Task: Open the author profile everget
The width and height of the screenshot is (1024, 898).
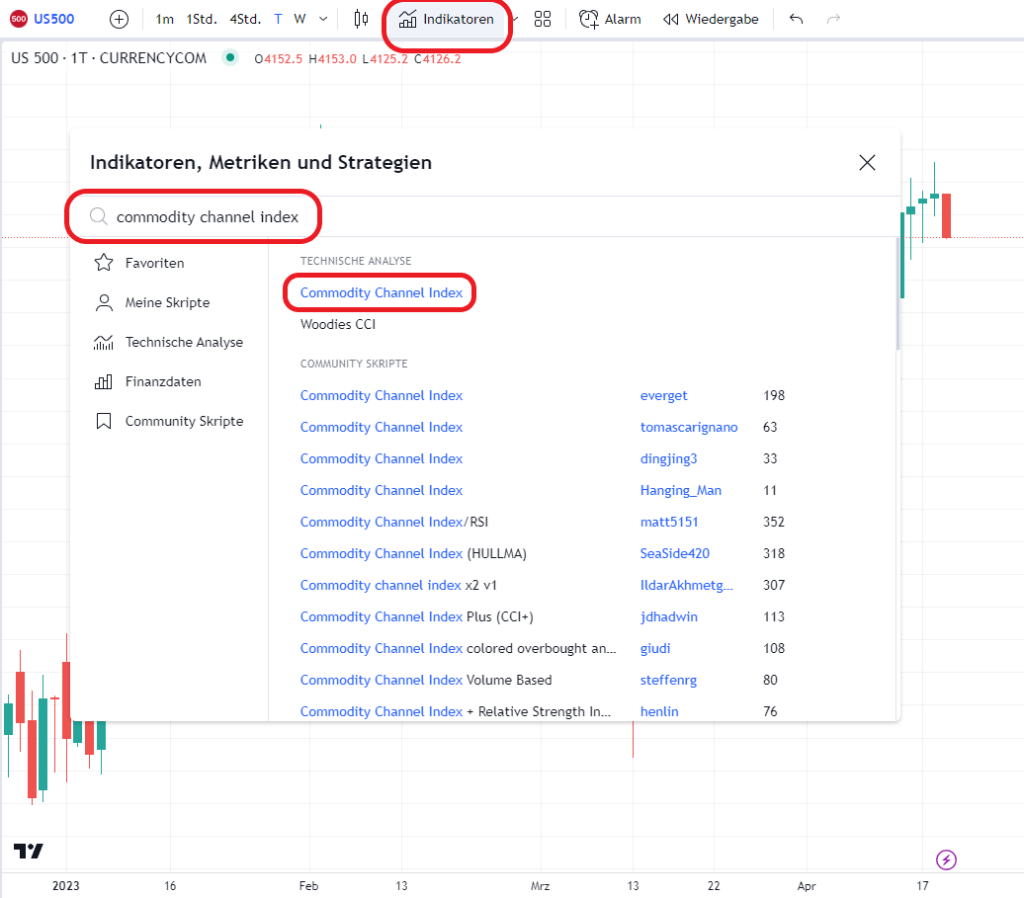Action: (664, 395)
